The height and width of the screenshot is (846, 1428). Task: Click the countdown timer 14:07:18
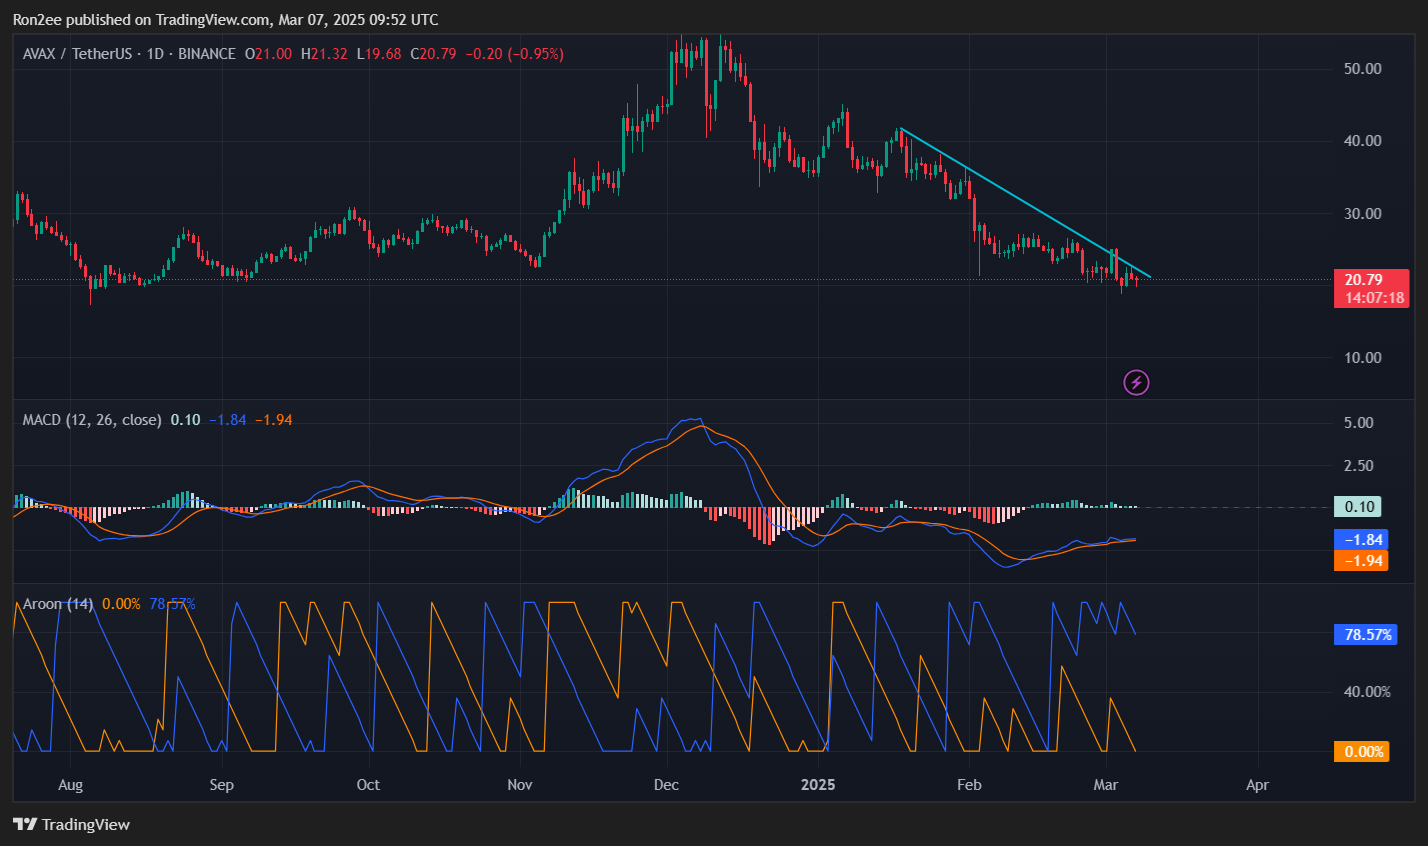[1374, 298]
